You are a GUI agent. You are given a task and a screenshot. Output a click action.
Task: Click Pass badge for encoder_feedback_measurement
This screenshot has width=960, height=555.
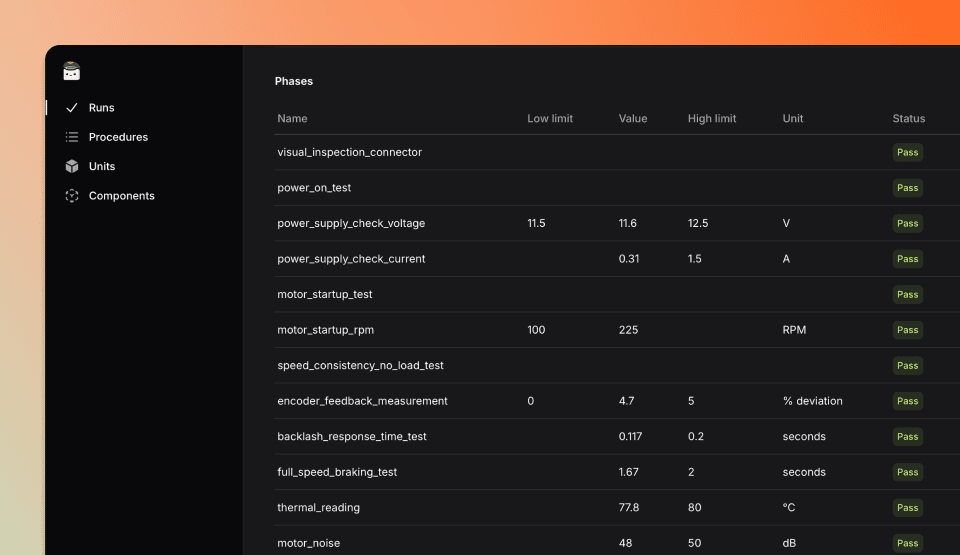(x=907, y=401)
